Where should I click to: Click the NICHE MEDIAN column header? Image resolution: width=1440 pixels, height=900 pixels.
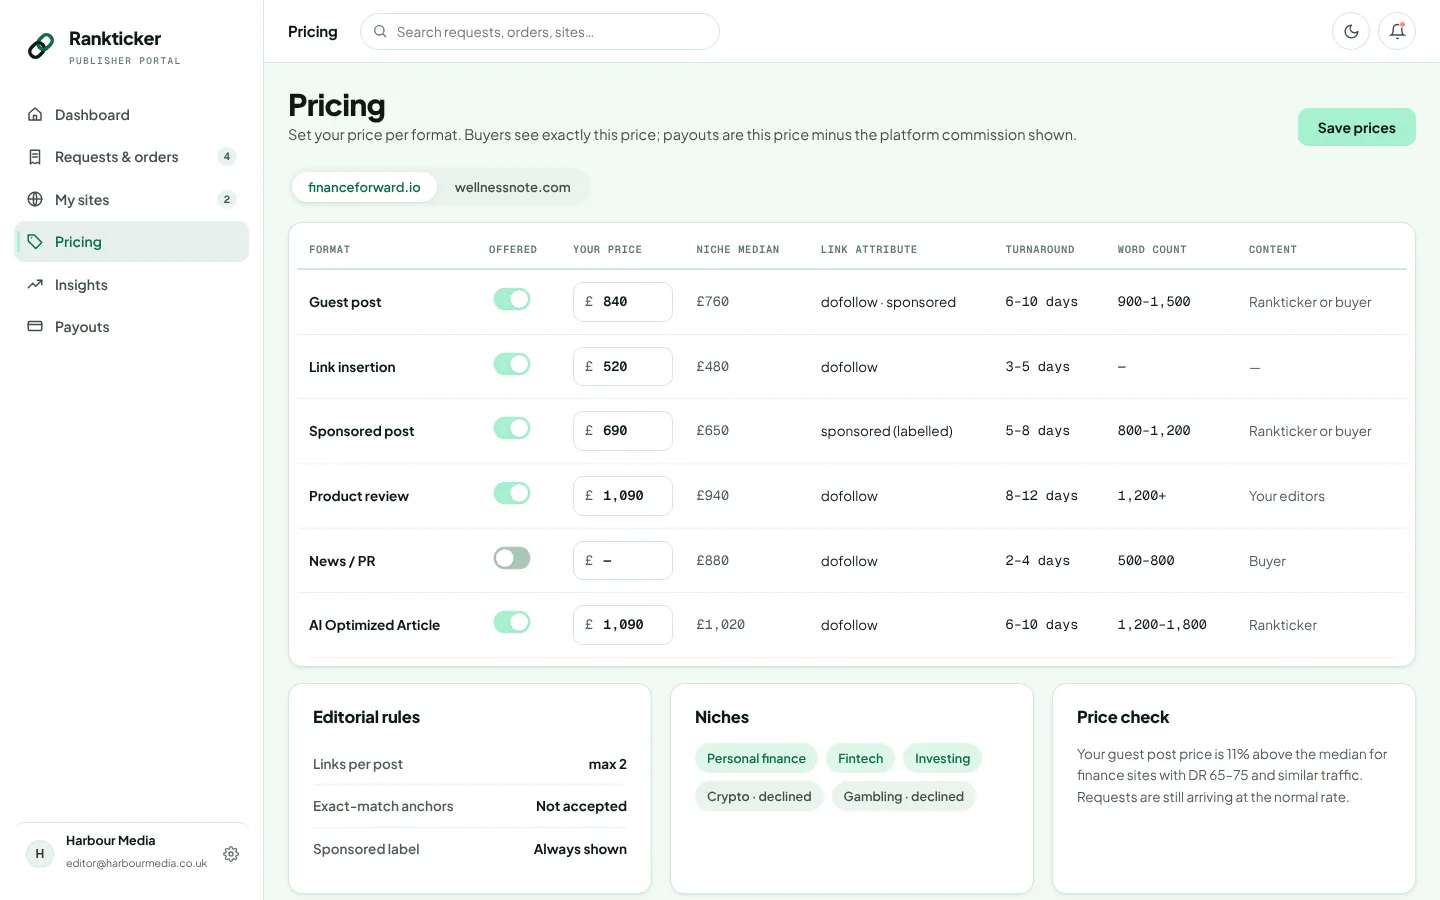[738, 250]
